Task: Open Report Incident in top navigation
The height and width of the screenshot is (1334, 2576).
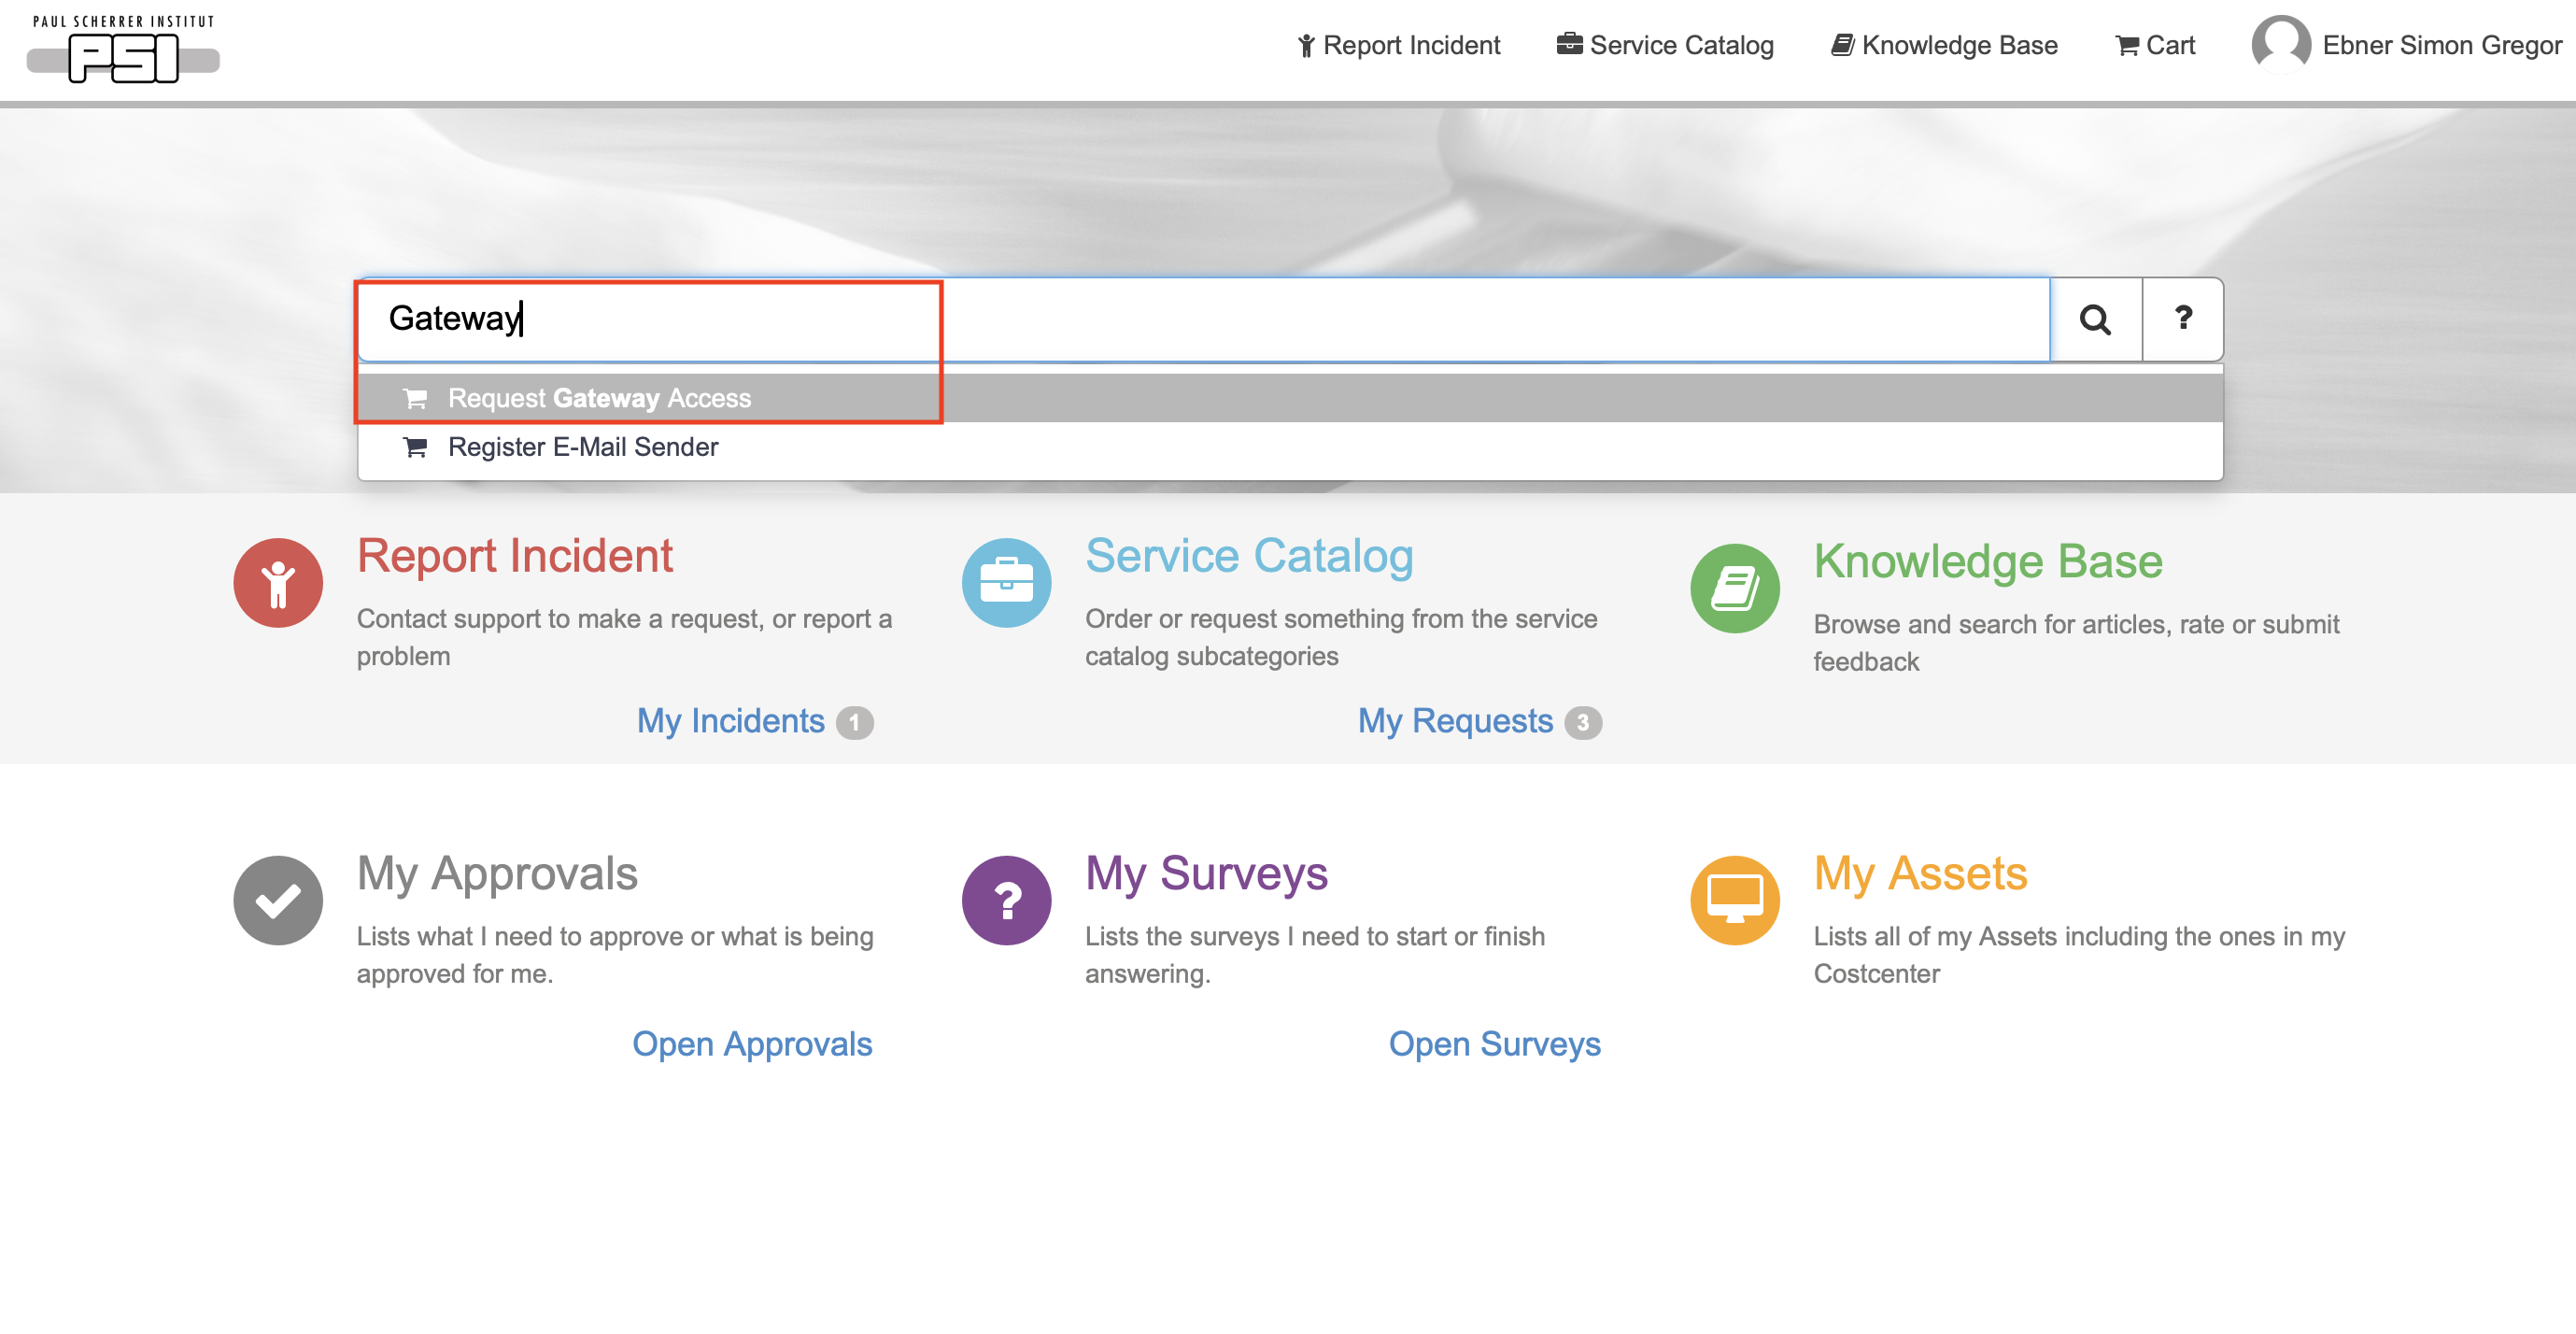Action: (x=1398, y=45)
